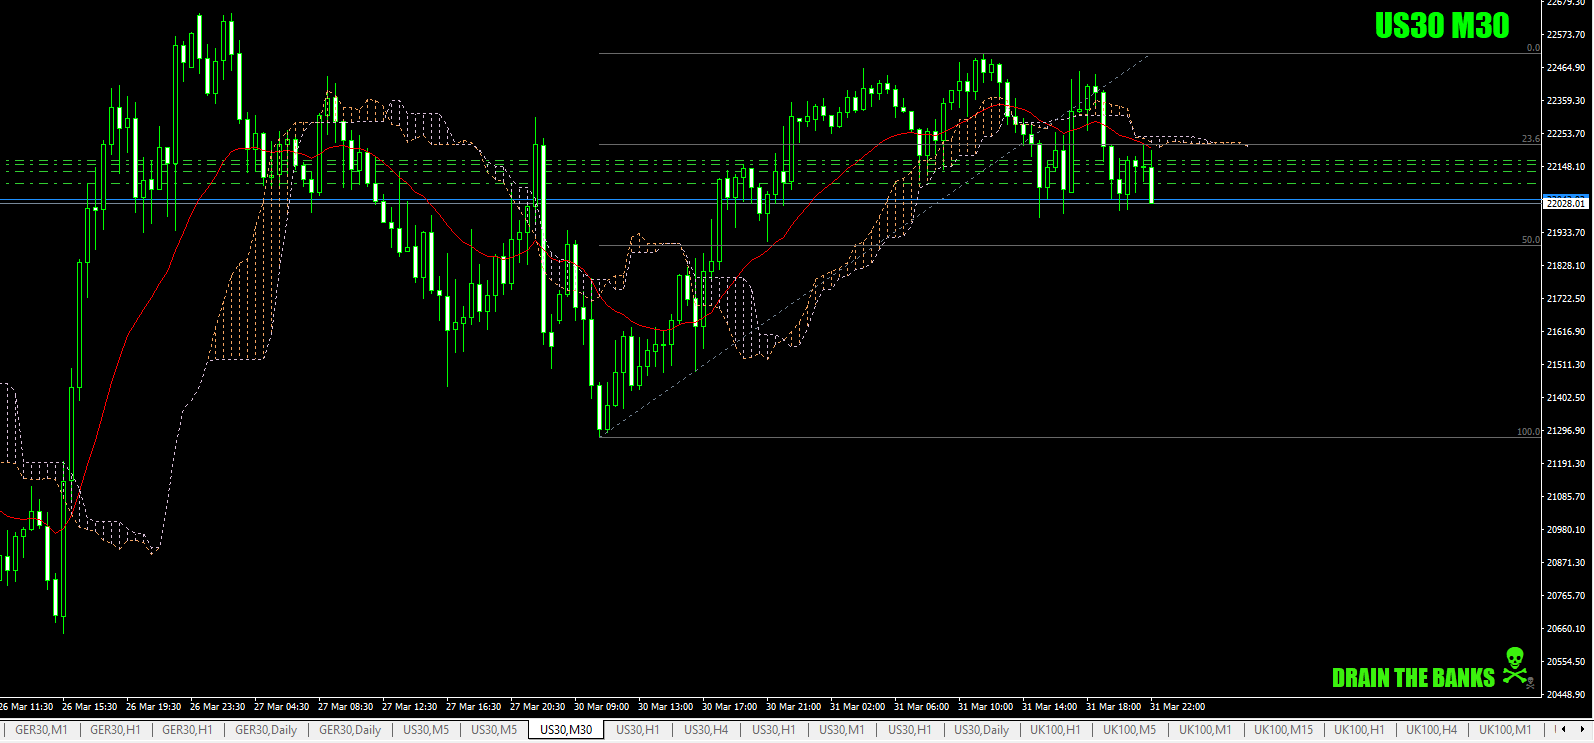This screenshot has height=743, width=1594.
Task: Click the 30 Mar 21:00 time label
Action: click(794, 707)
